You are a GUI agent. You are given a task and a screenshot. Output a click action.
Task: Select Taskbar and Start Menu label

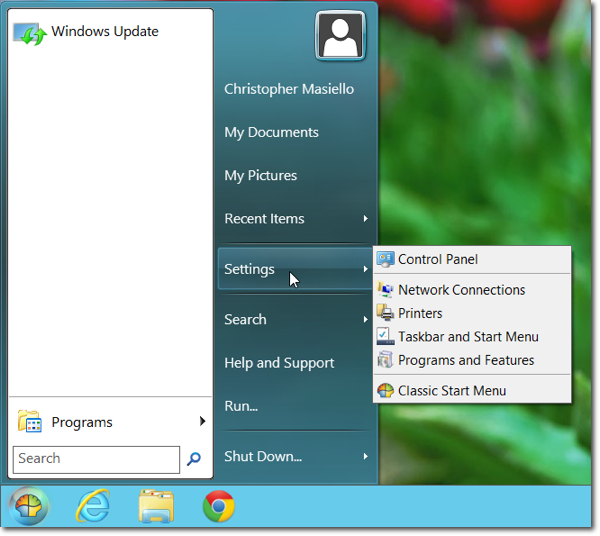click(x=468, y=337)
